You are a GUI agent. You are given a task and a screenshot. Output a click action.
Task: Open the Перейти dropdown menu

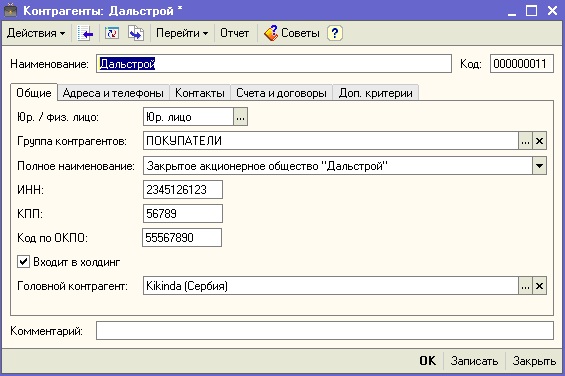(x=182, y=33)
